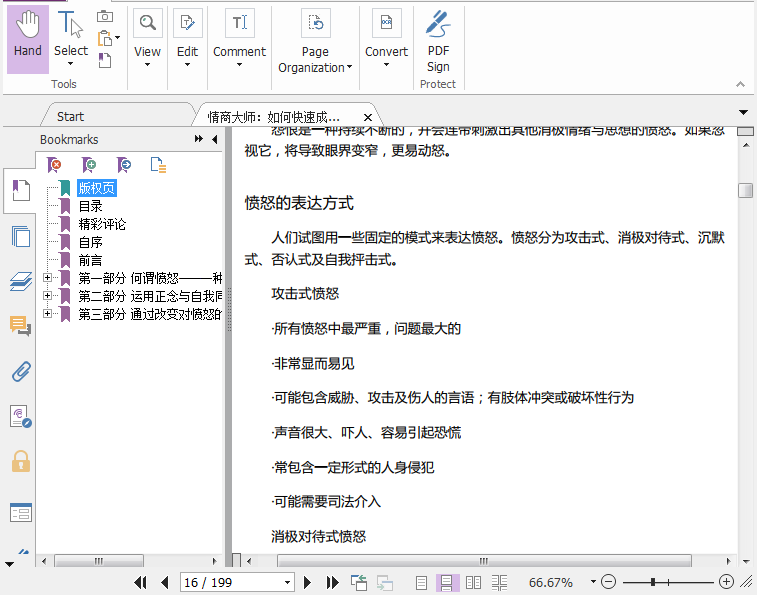The image size is (757, 595).
Task: Click the document horizontal scrollbar thumb
Action: point(484,561)
